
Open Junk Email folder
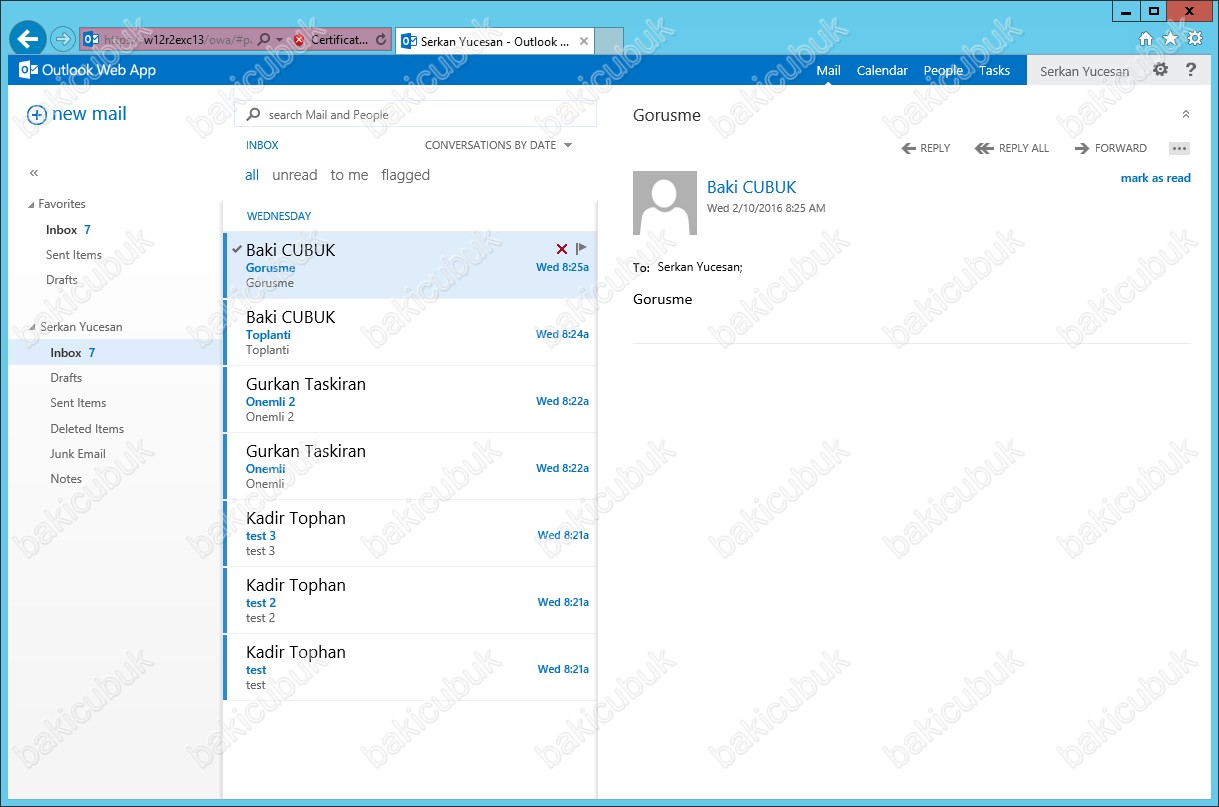click(78, 454)
